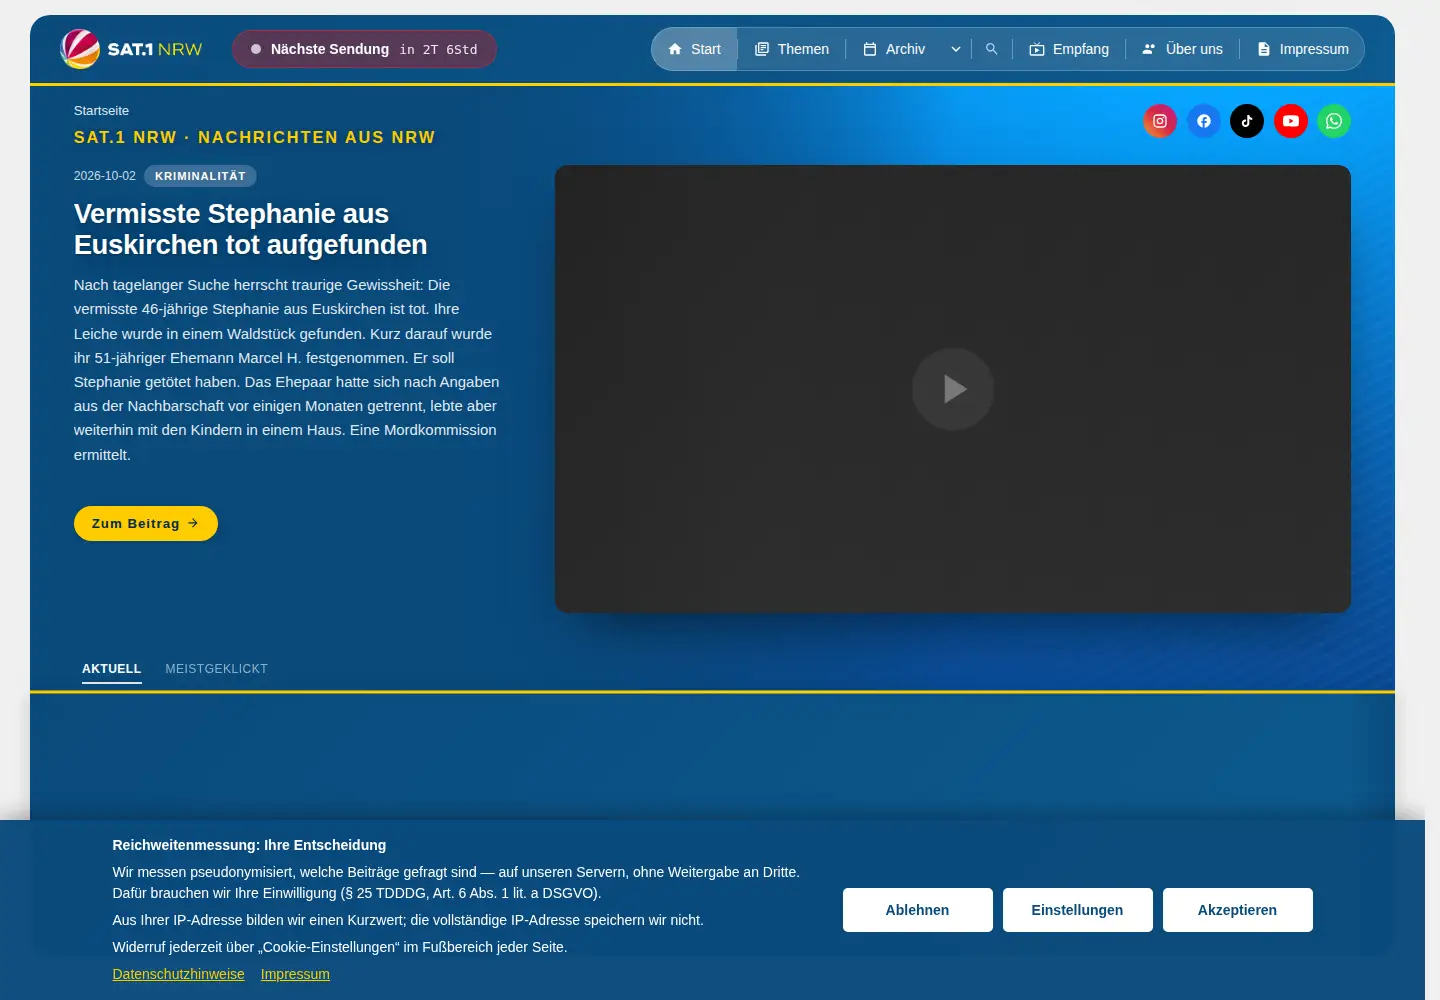Open the Datenschutzhinweise link

pos(179,974)
